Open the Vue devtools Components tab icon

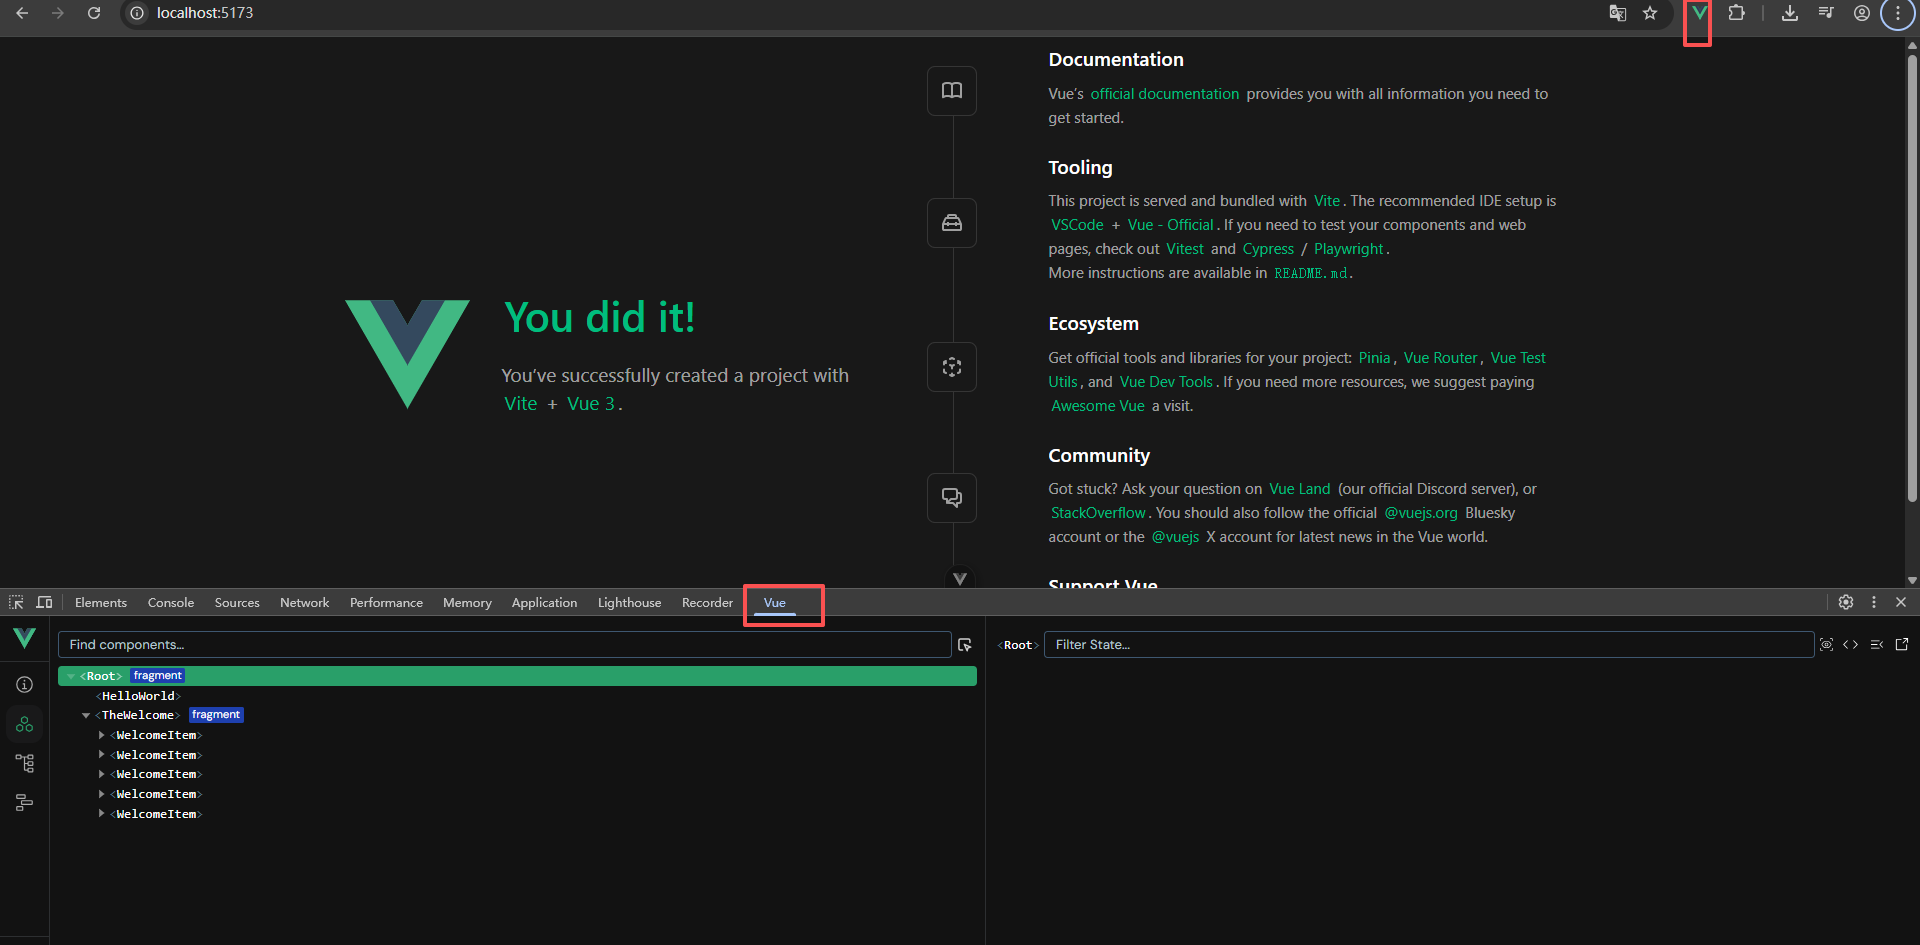(x=25, y=724)
